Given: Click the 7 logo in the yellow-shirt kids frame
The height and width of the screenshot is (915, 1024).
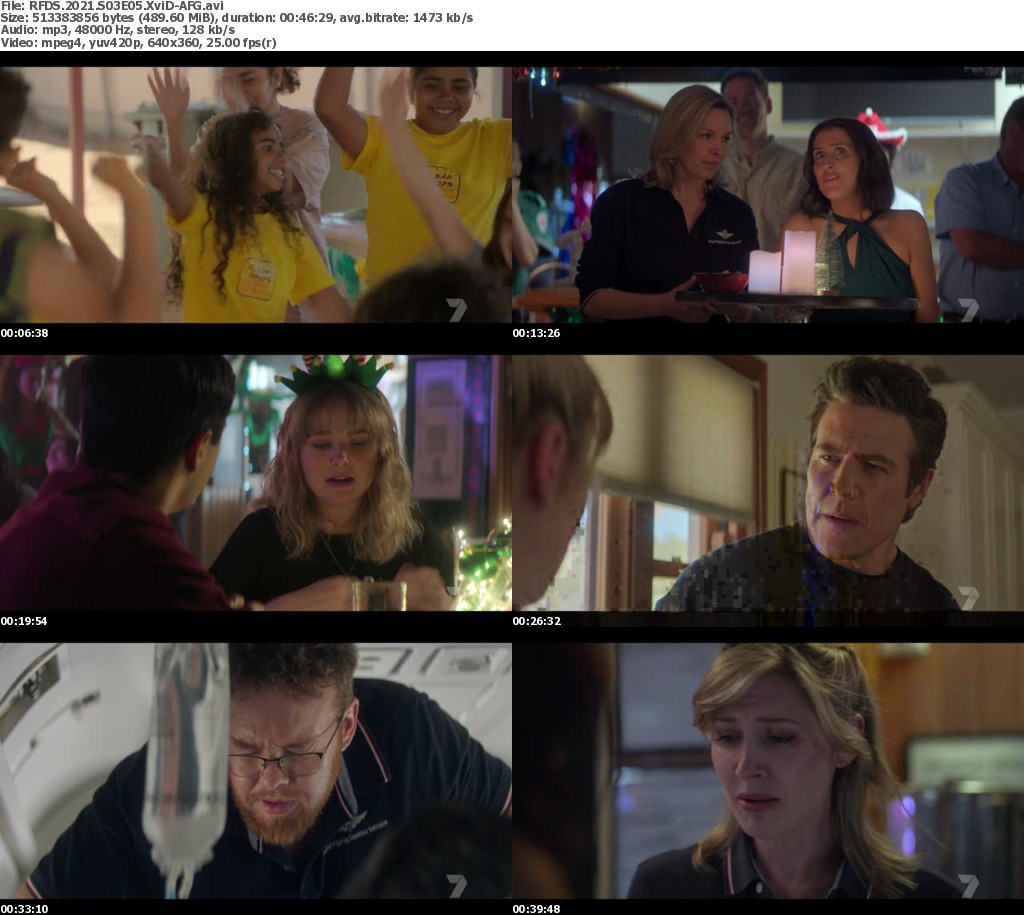Looking at the screenshot, I should coord(457,310).
